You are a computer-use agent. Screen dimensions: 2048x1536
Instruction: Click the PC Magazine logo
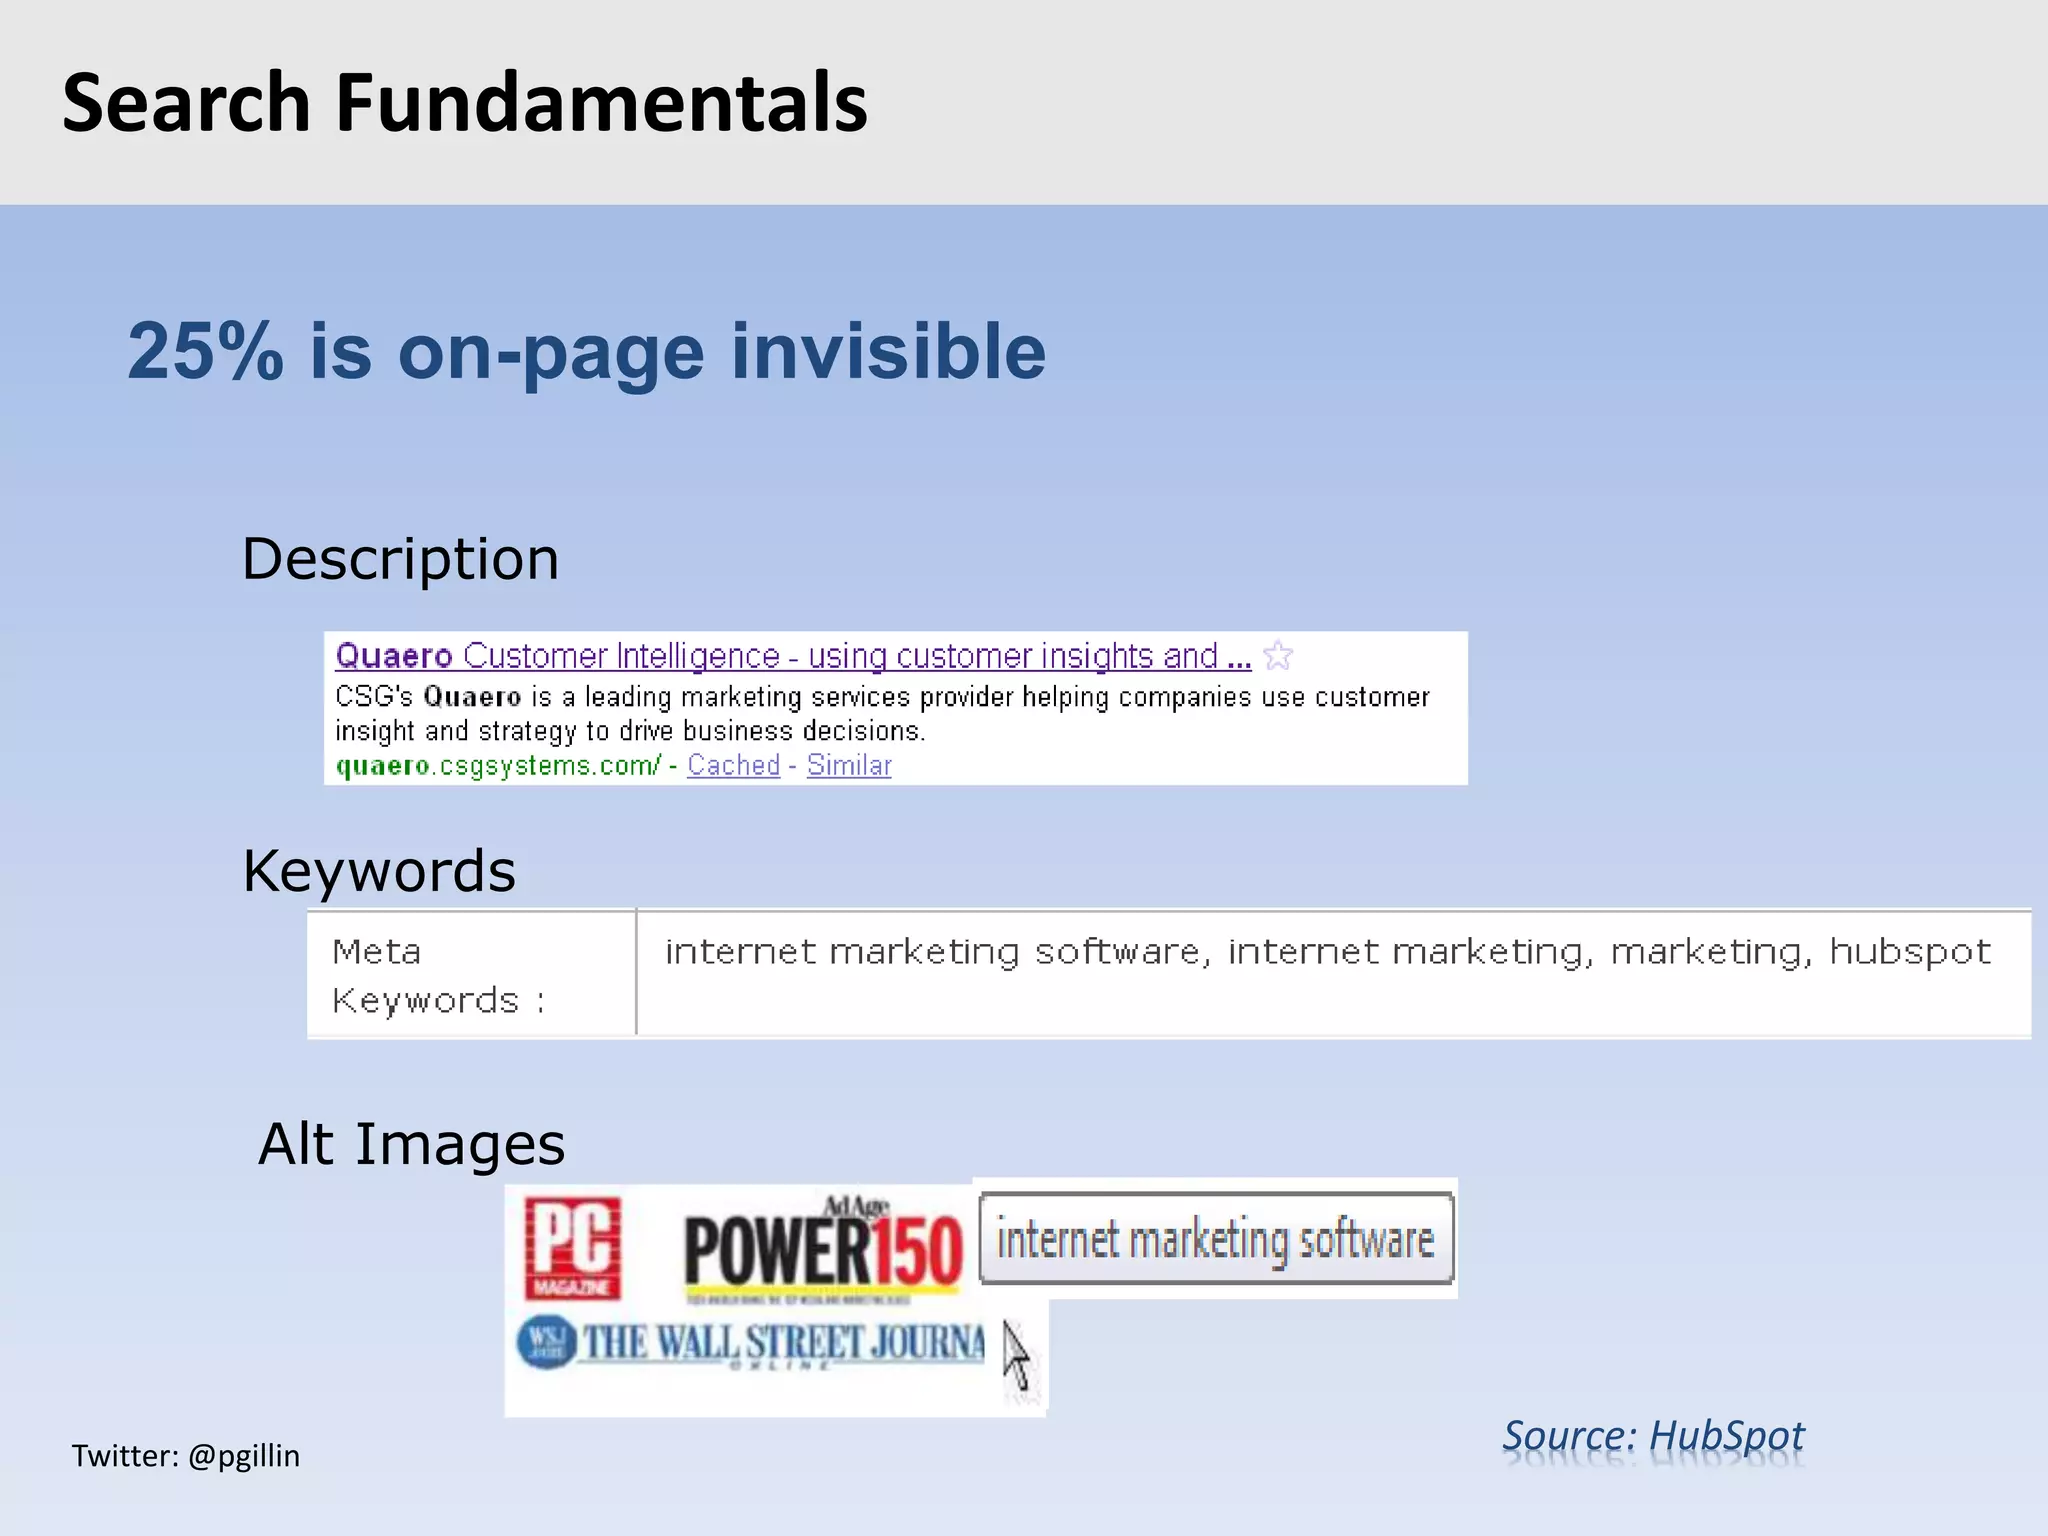click(x=573, y=1248)
